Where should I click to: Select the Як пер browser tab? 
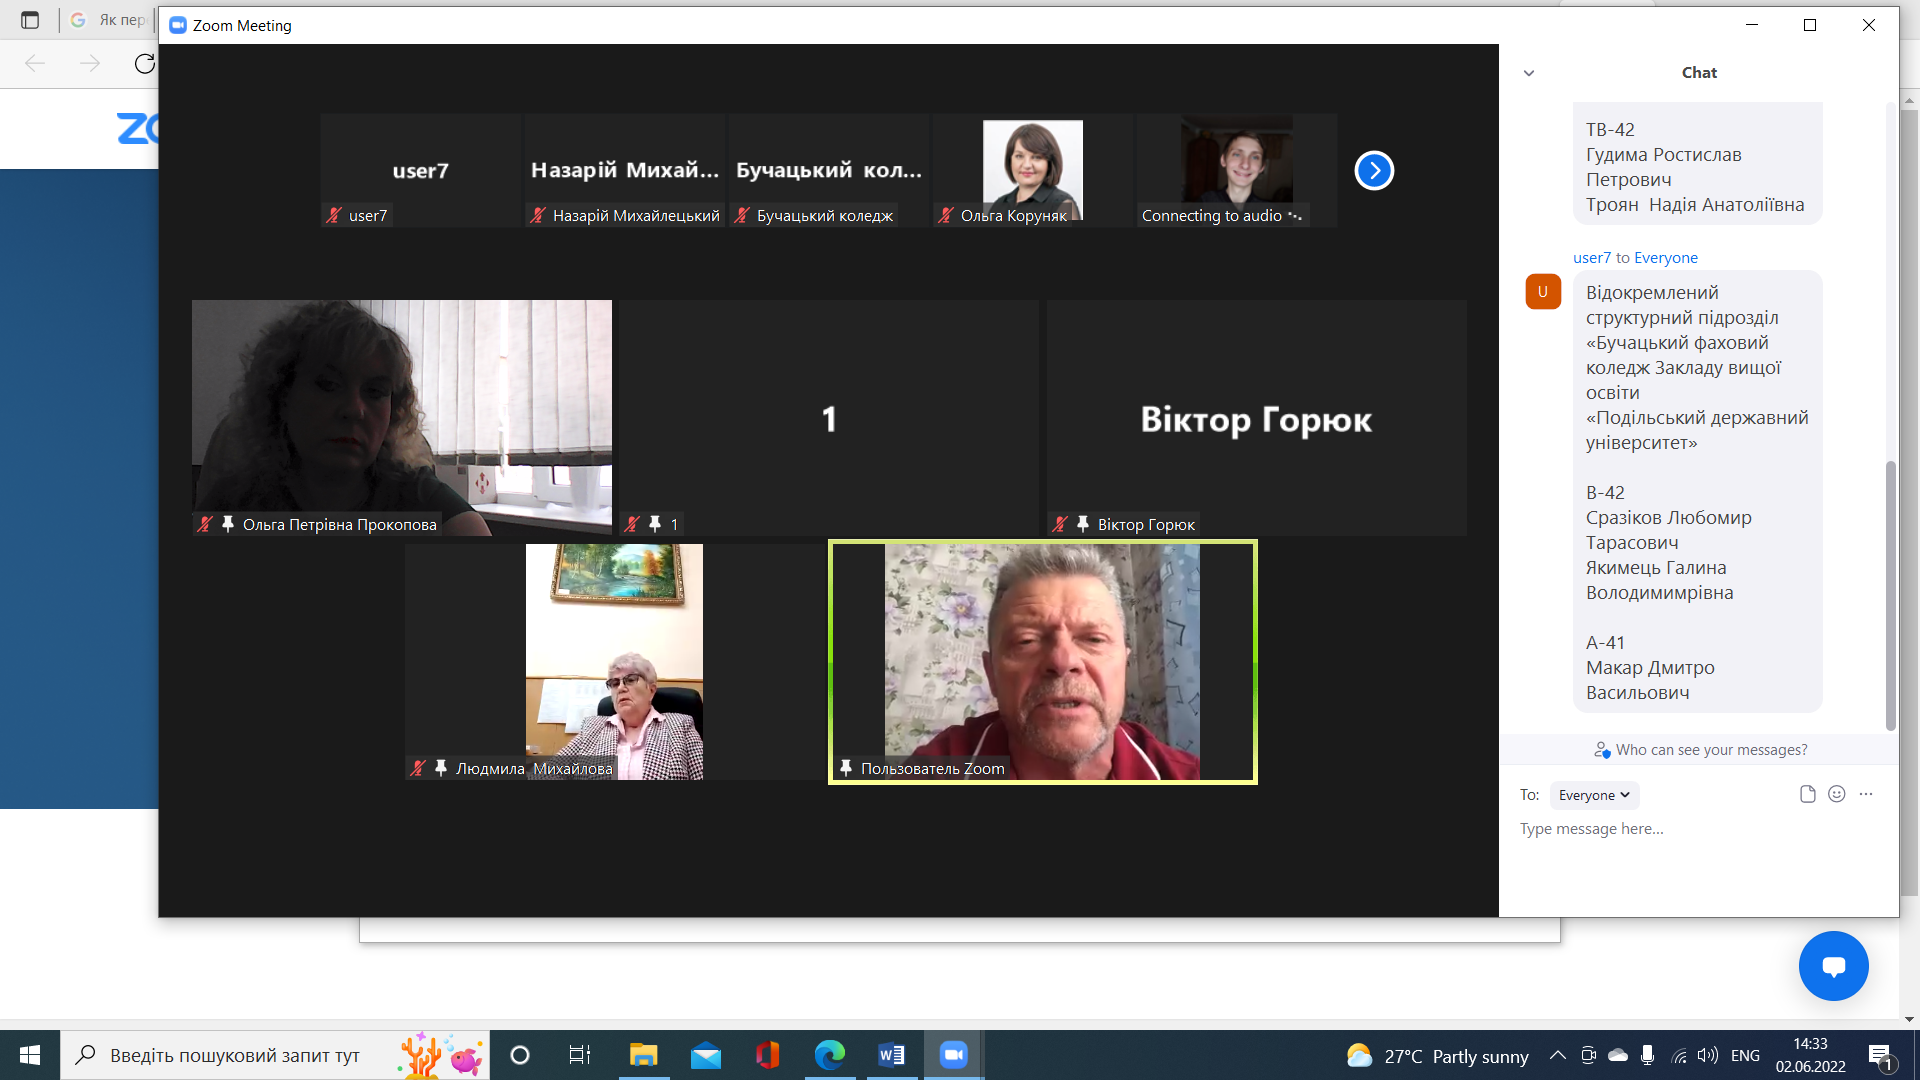pyautogui.click(x=110, y=20)
